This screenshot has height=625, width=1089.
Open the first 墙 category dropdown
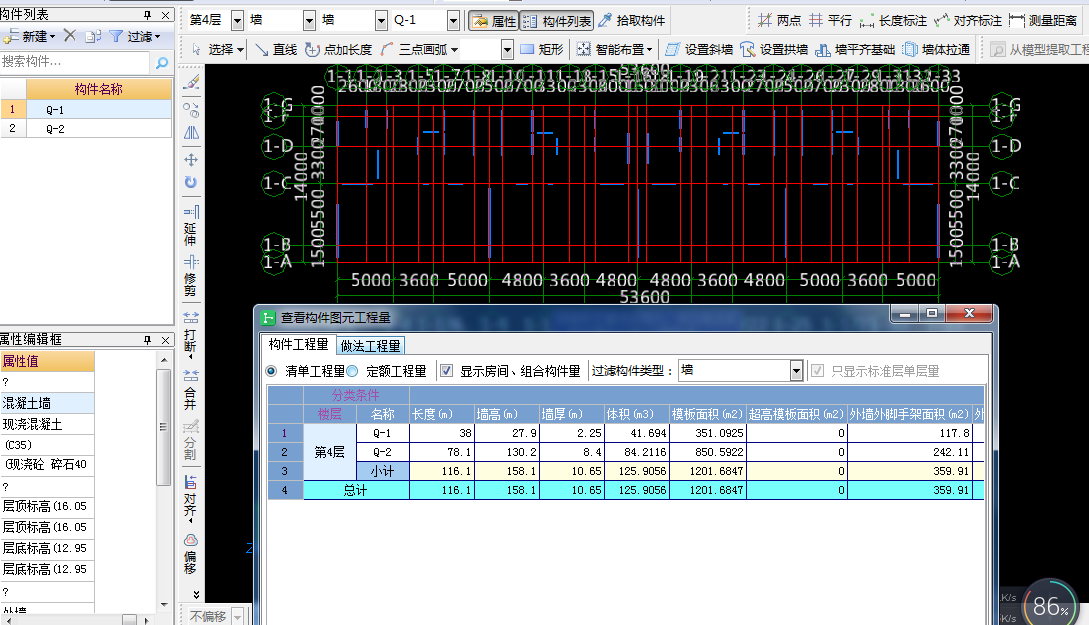tap(309, 21)
